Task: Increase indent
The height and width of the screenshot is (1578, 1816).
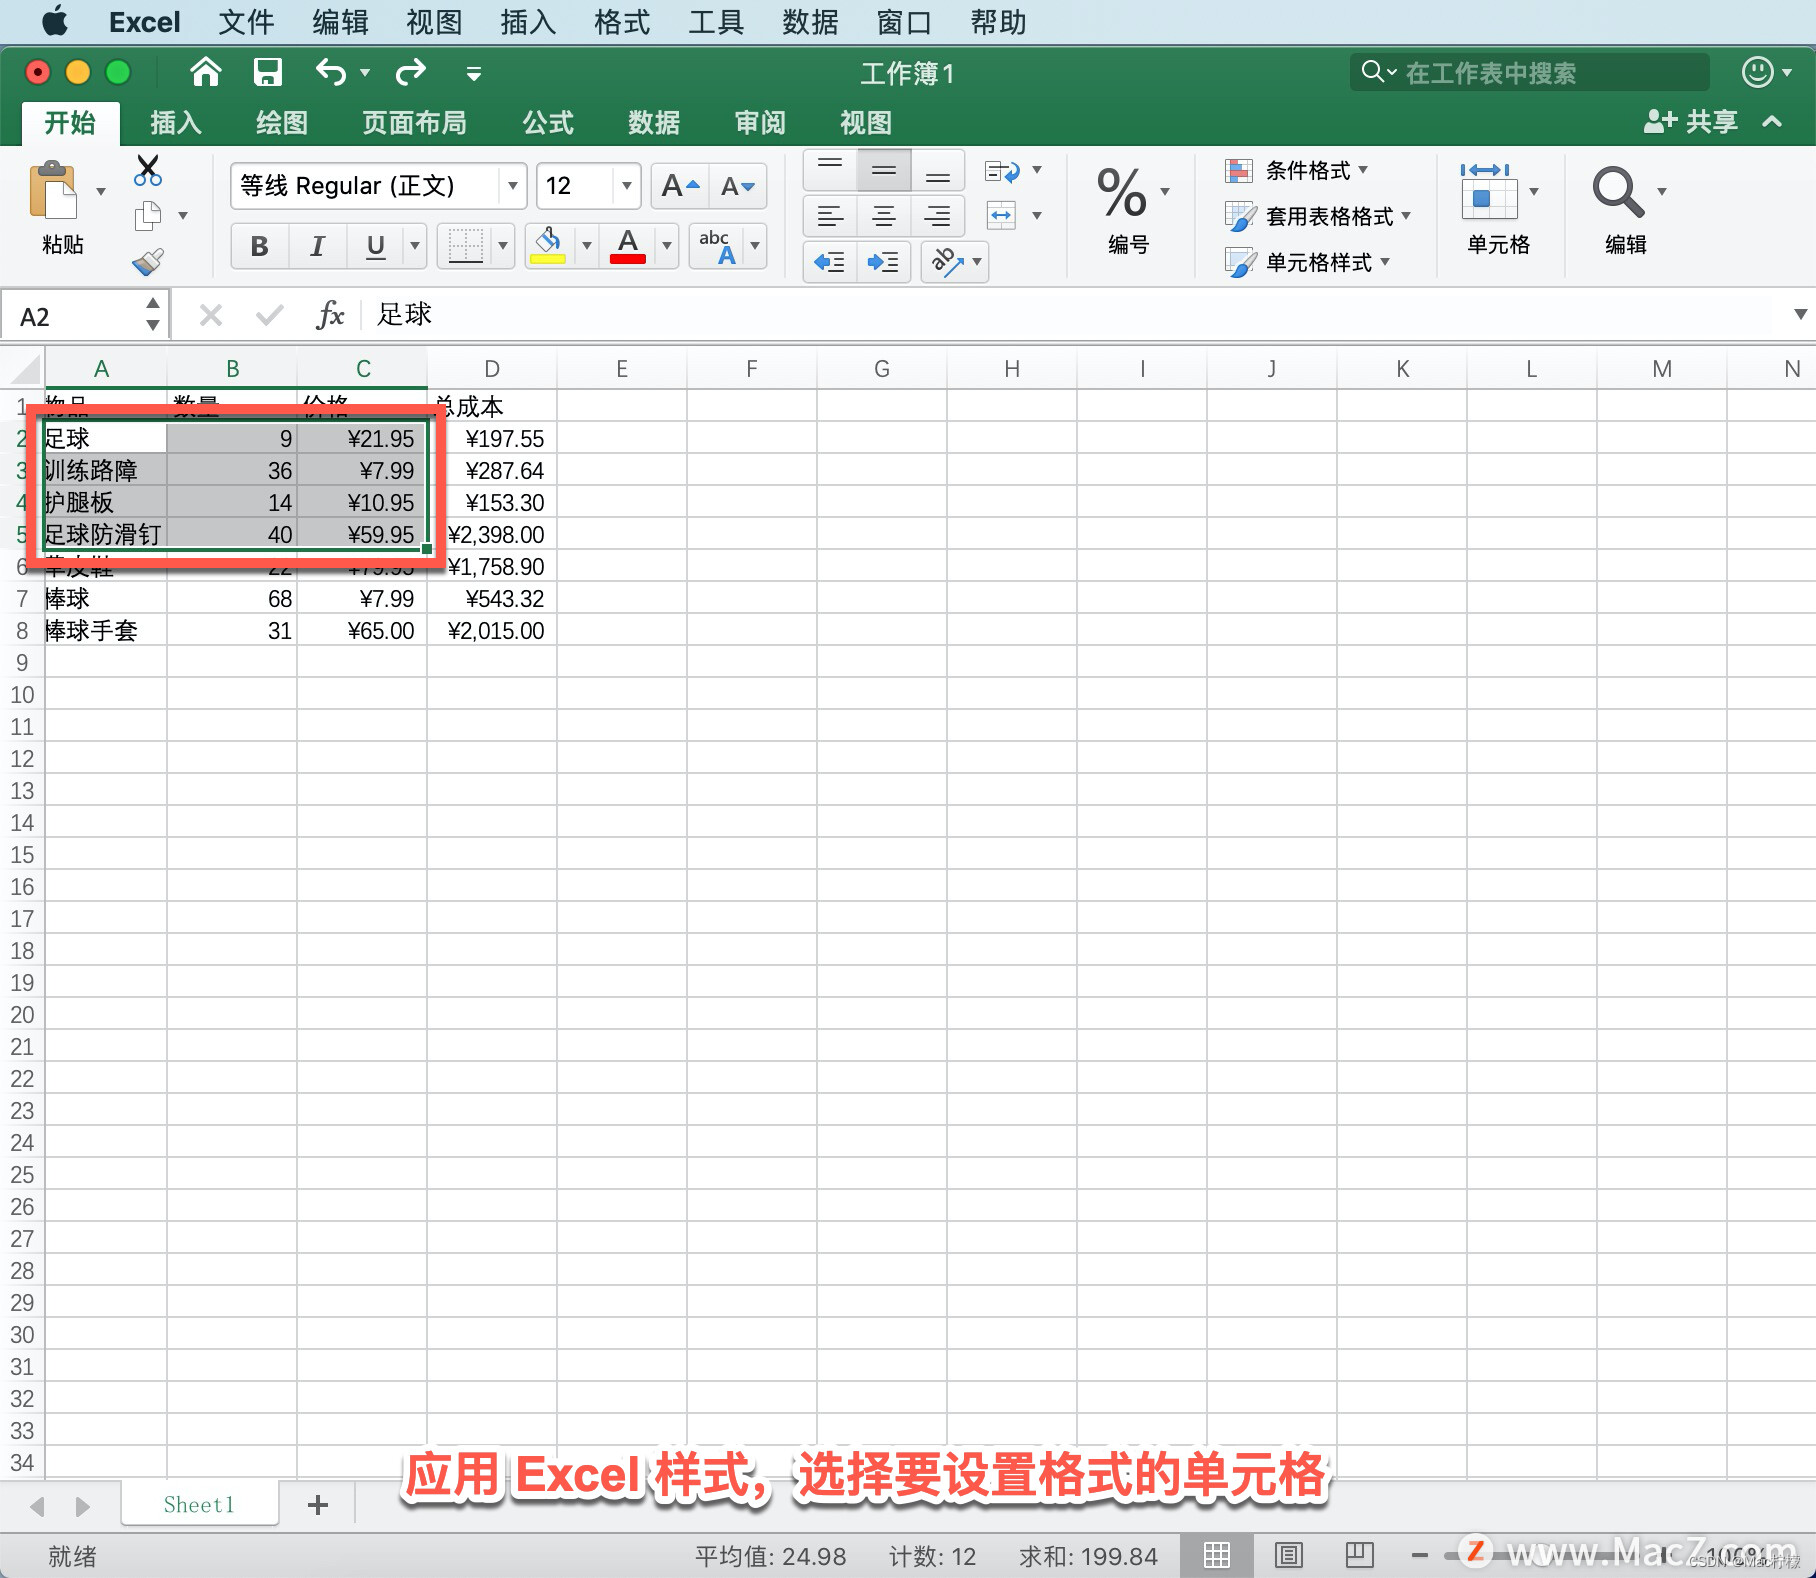Action: 884,262
